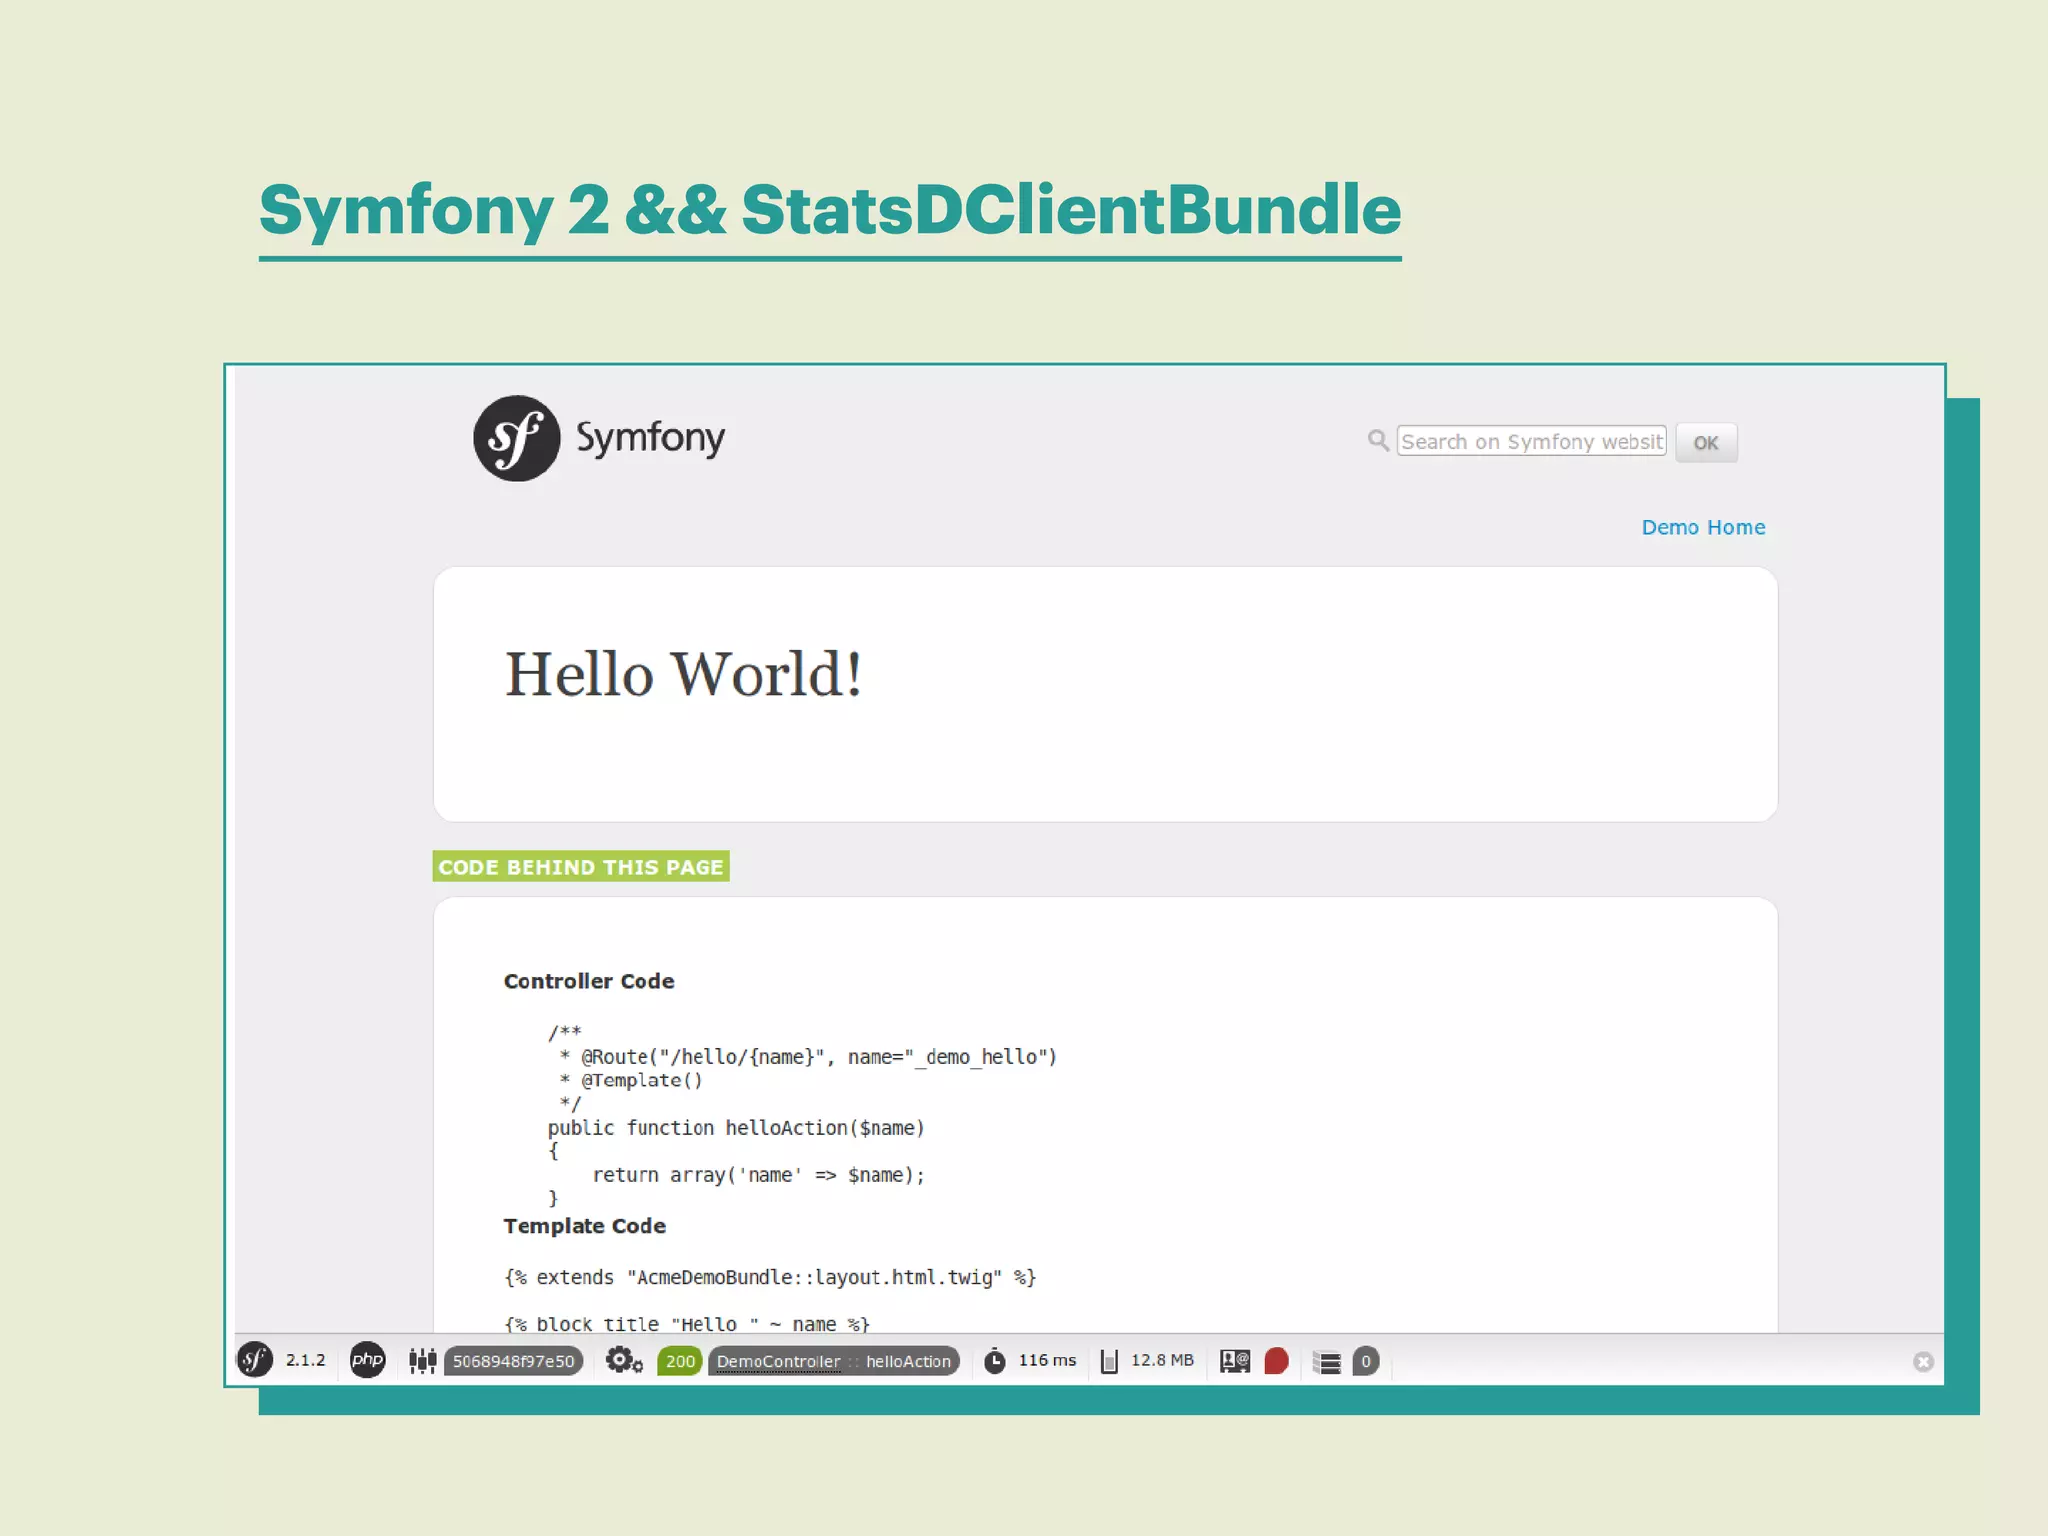Click the Template Code heading
Screen dimensions: 2048x1536
pyautogui.click(x=585, y=1226)
